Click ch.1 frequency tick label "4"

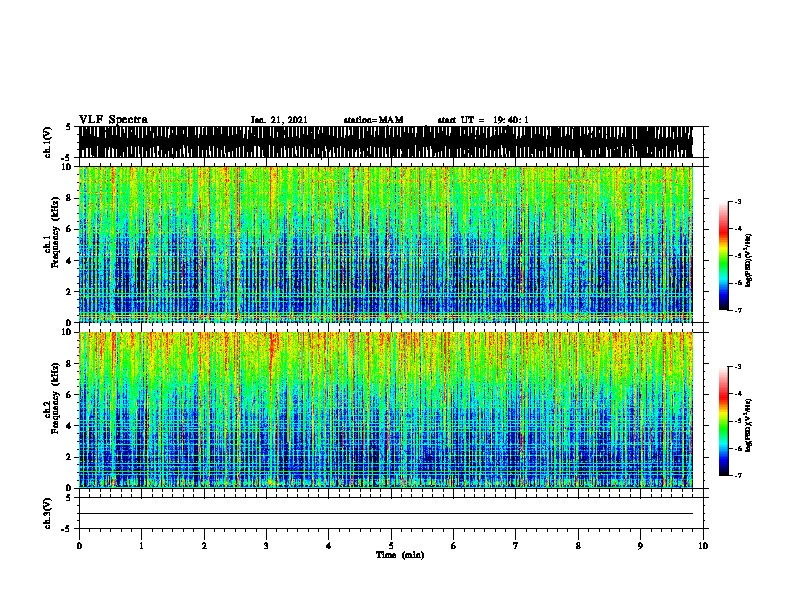(x=70, y=261)
